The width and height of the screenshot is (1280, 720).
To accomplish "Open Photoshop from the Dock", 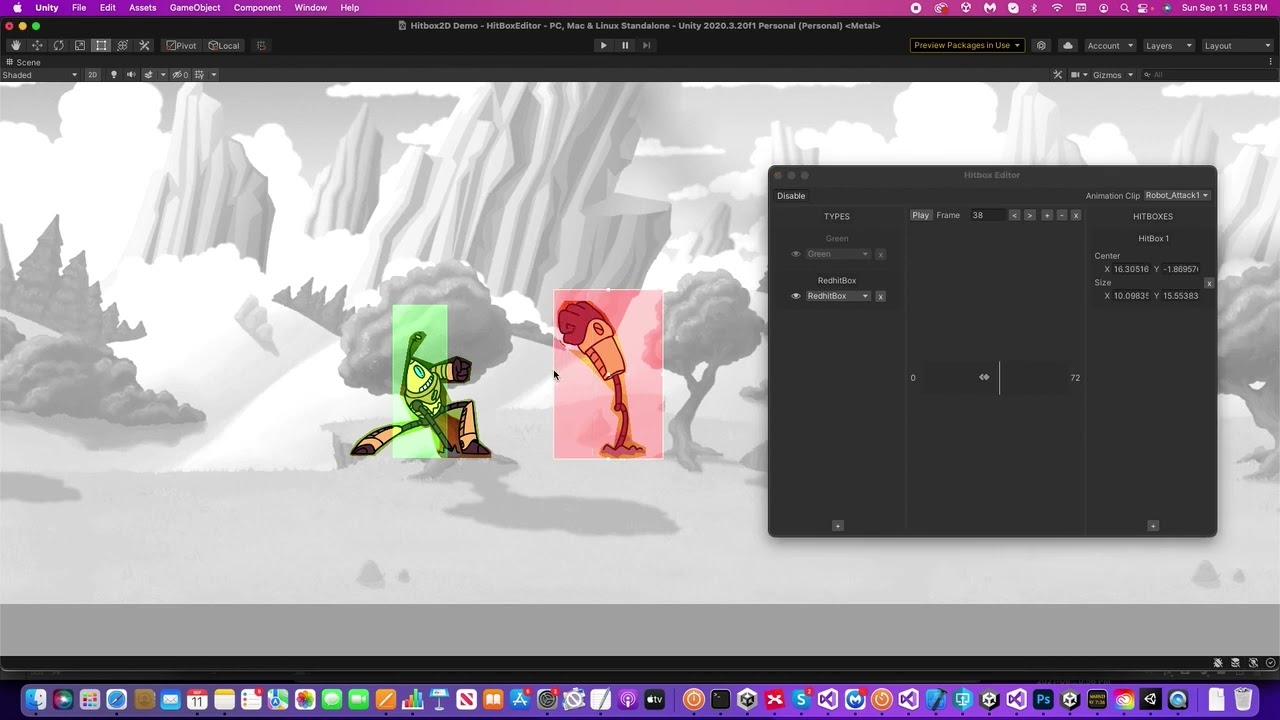I will (x=1043, y=700).
